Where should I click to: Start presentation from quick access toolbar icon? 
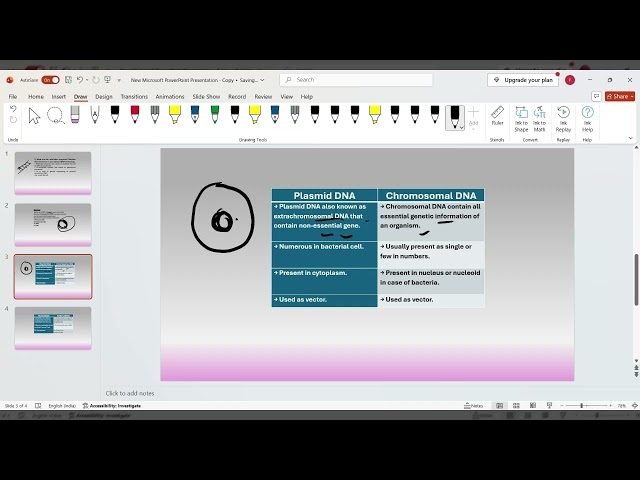tap(108, 80)
